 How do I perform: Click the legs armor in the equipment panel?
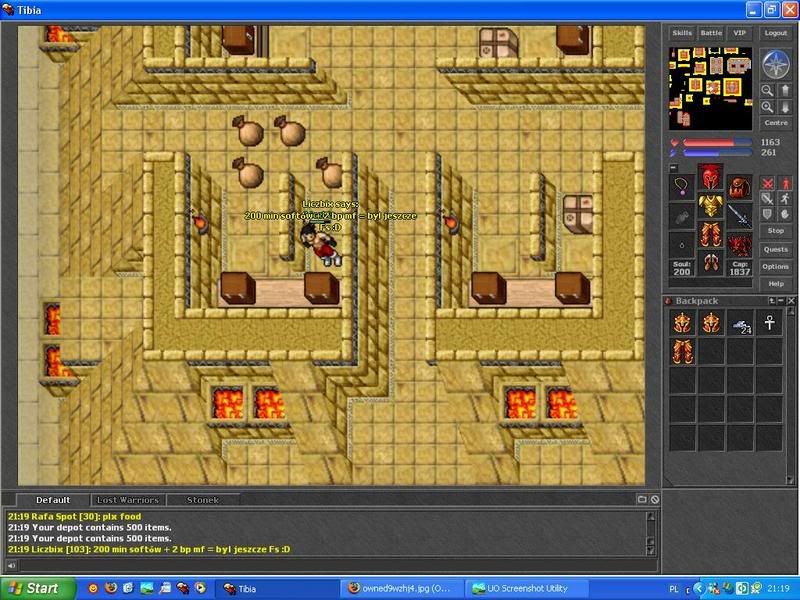coord(710,234)
